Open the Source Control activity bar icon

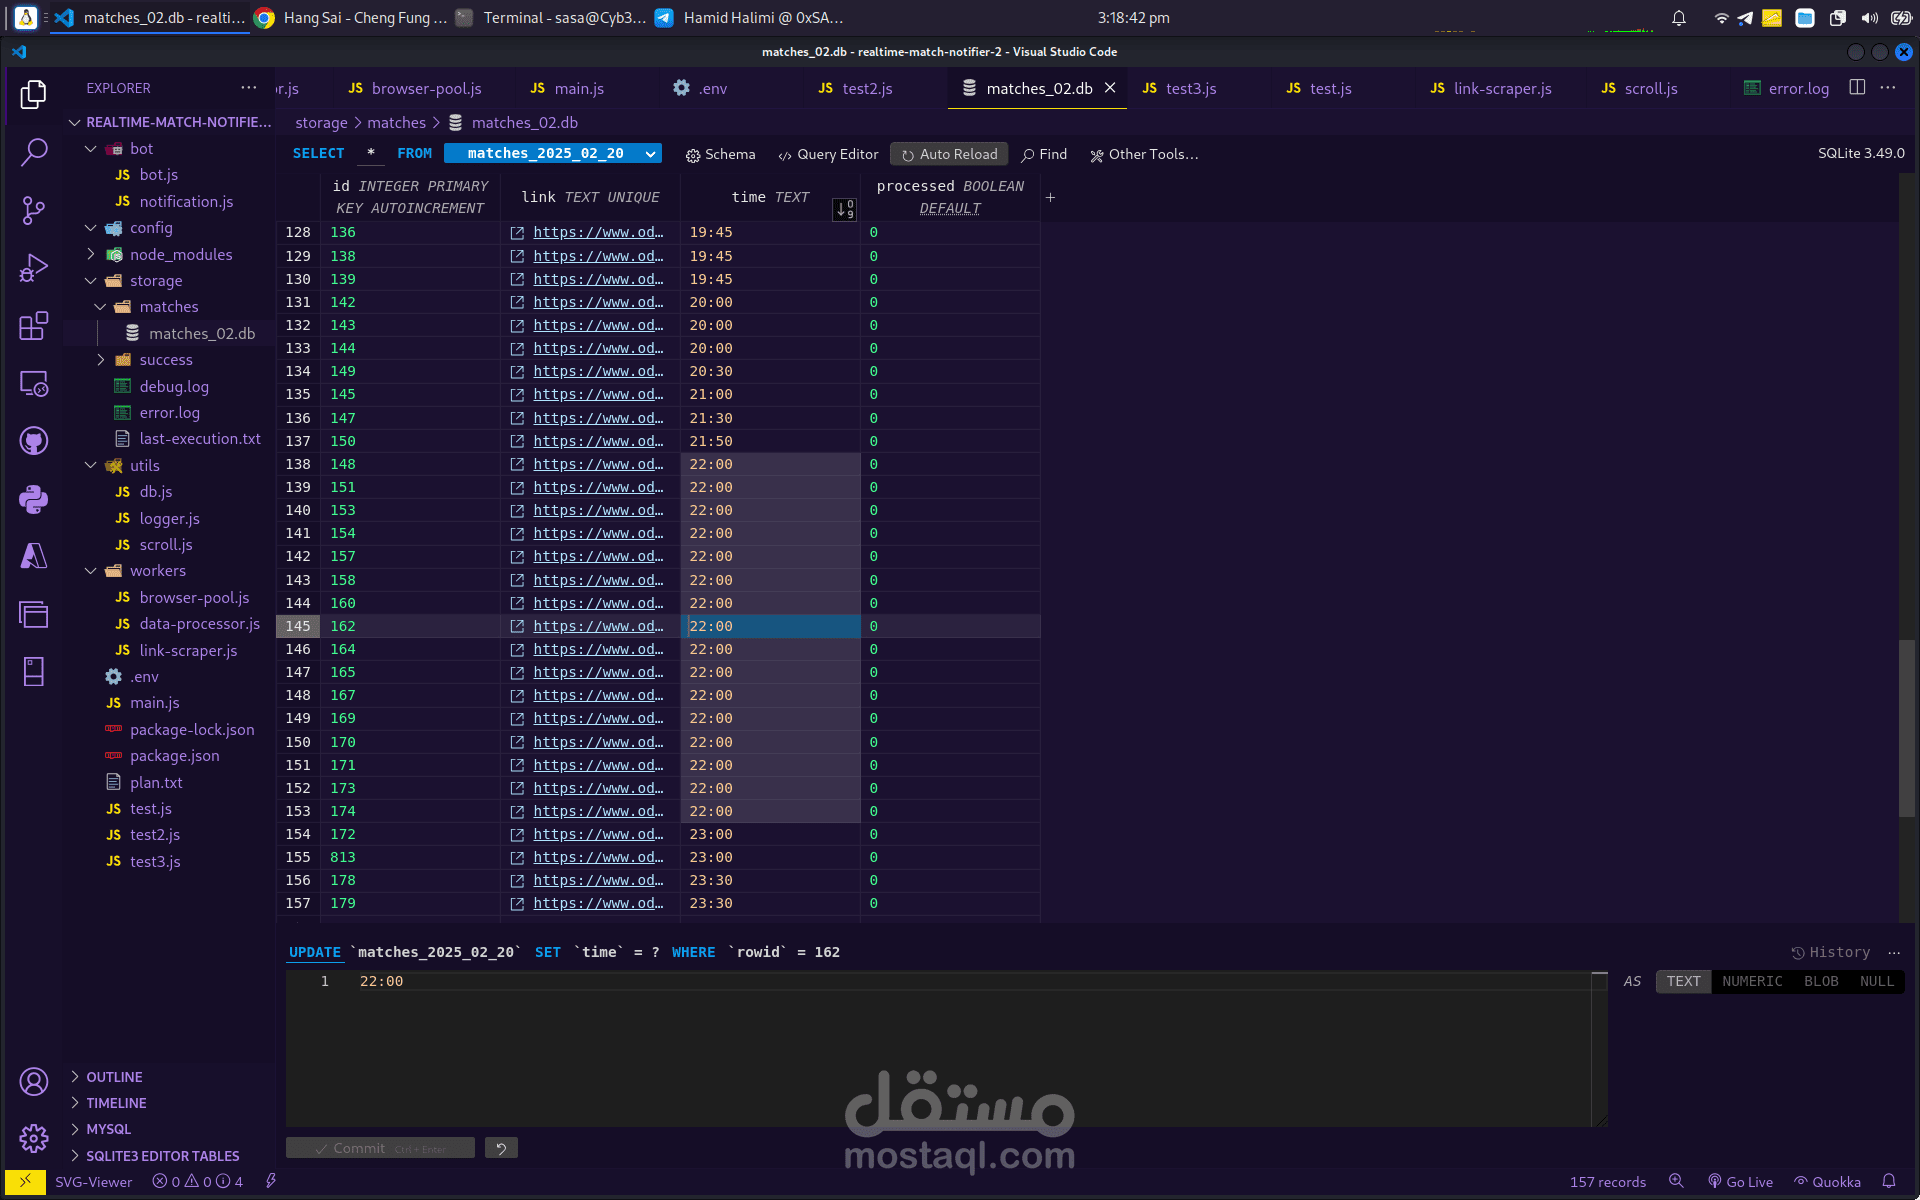[33, 210]
